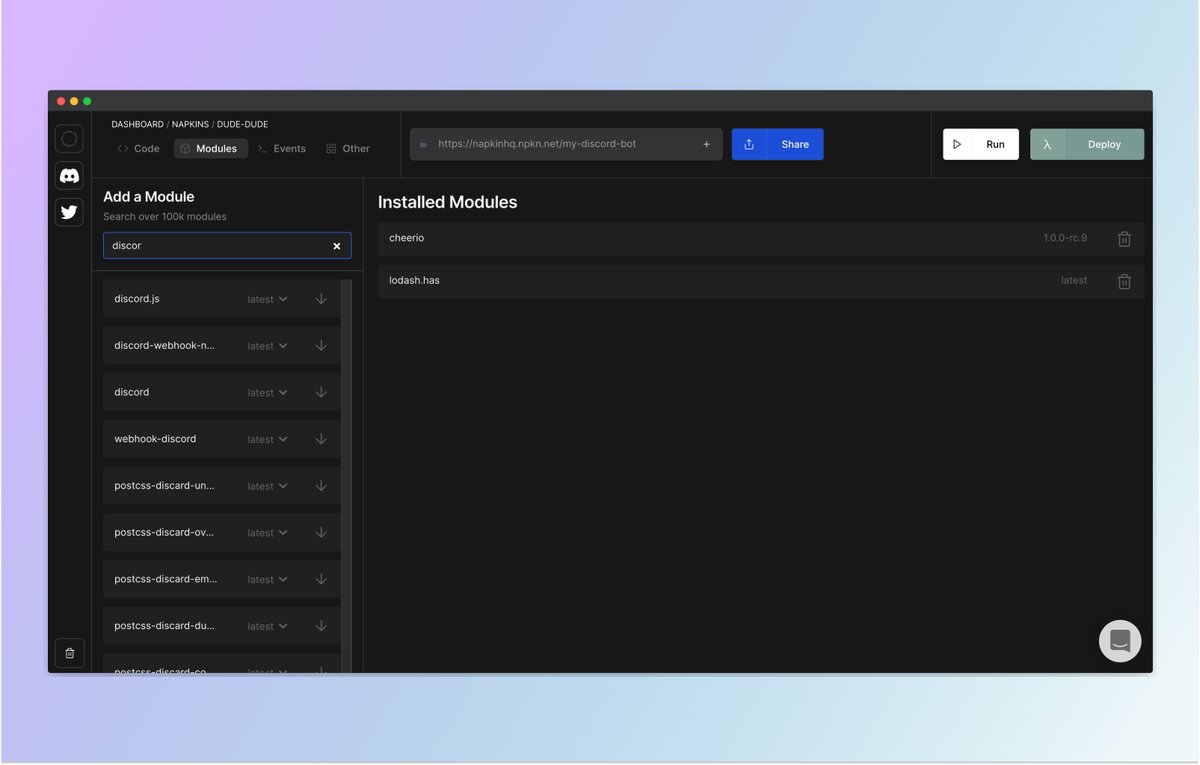Switch to the Events tab
The image size is (1200, 765).
pos(282,148)
